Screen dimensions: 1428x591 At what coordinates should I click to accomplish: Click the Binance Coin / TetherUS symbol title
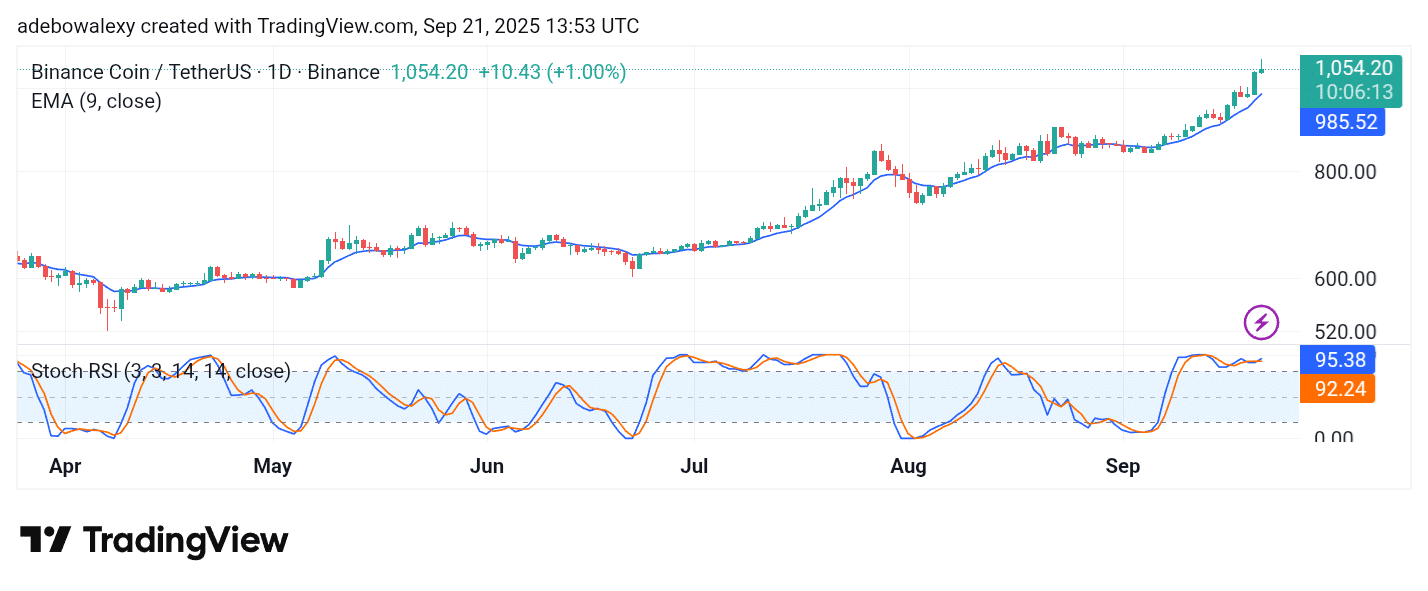tap(205, 72)
